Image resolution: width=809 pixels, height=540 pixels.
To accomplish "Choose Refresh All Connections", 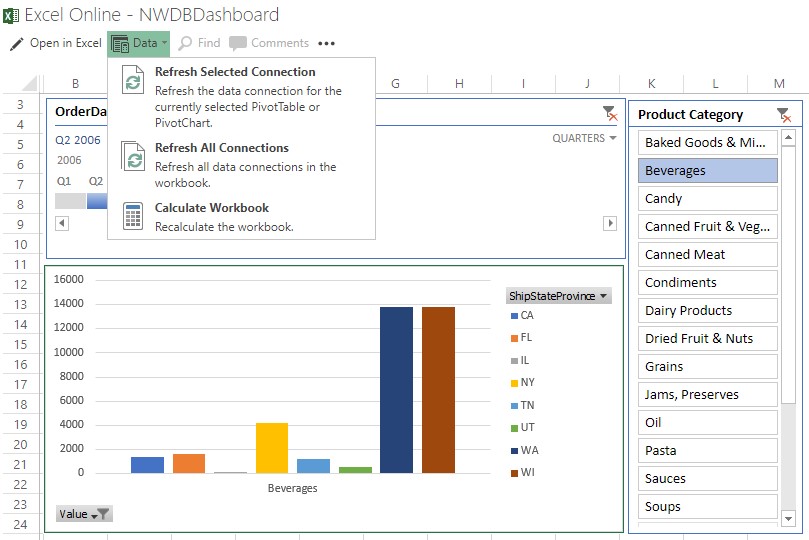I will tap(241, 165).
